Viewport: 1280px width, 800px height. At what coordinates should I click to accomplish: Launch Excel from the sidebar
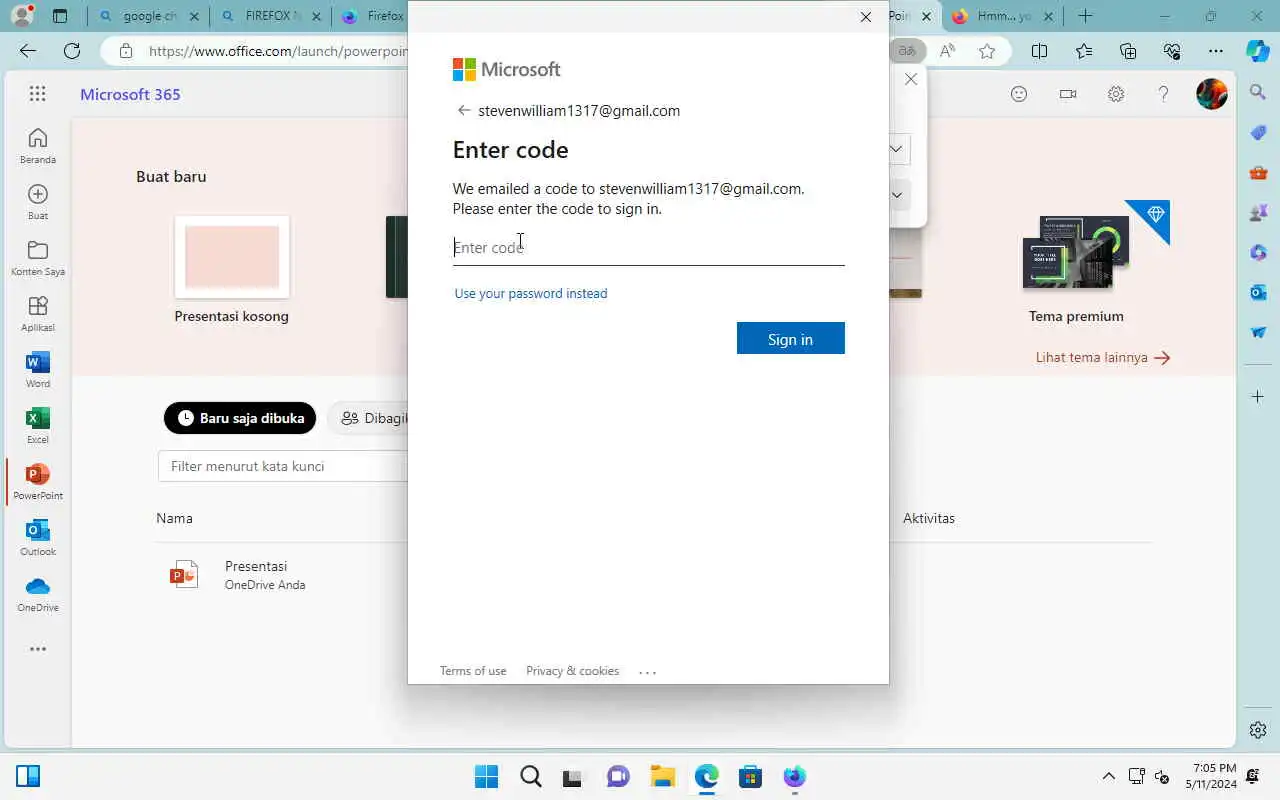click(x=38, y=426)
